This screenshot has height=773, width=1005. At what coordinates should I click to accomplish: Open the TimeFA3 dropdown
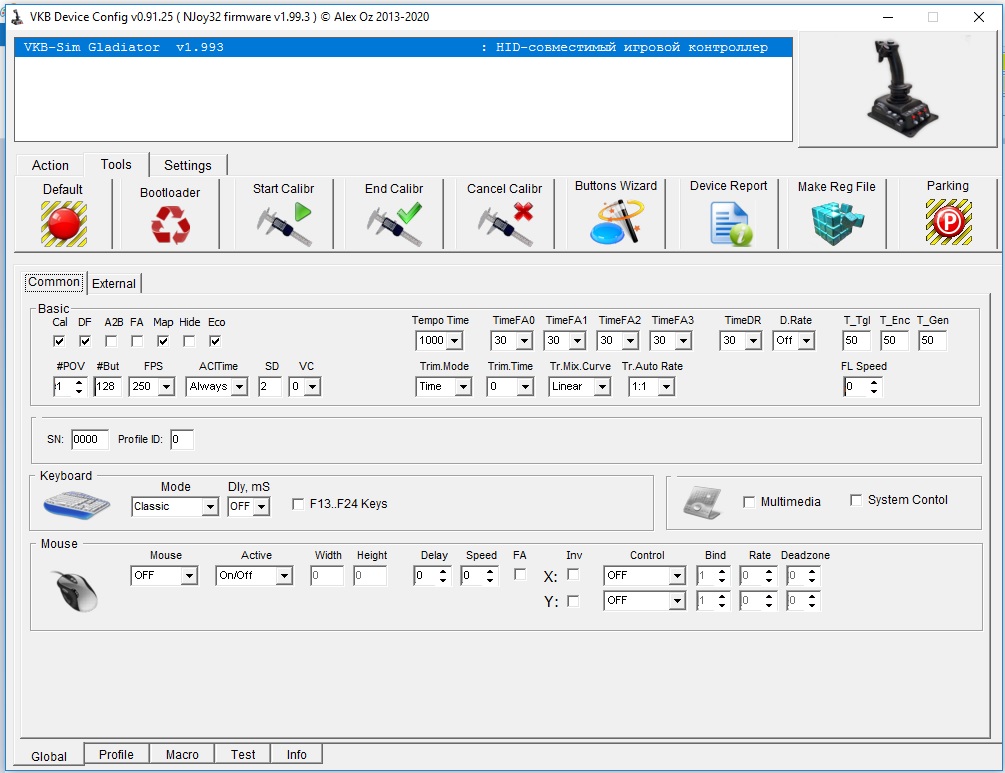pyautogui.click(x=683, y=340)
